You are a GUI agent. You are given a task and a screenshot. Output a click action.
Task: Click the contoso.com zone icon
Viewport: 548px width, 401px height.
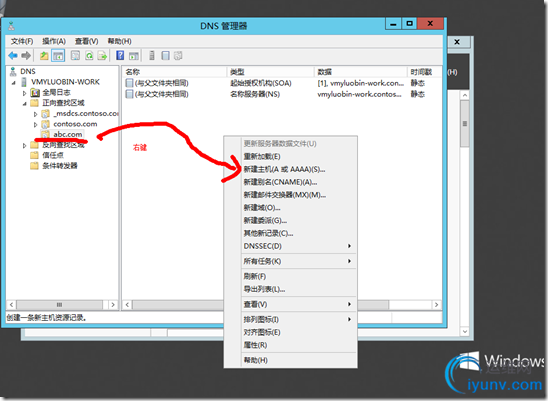[45, 124]
